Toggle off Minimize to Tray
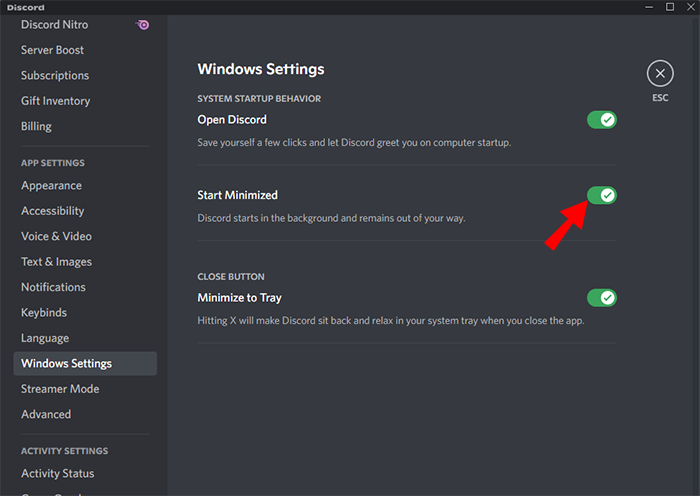This screenshot has width=700, height=496. click(601, 298)
